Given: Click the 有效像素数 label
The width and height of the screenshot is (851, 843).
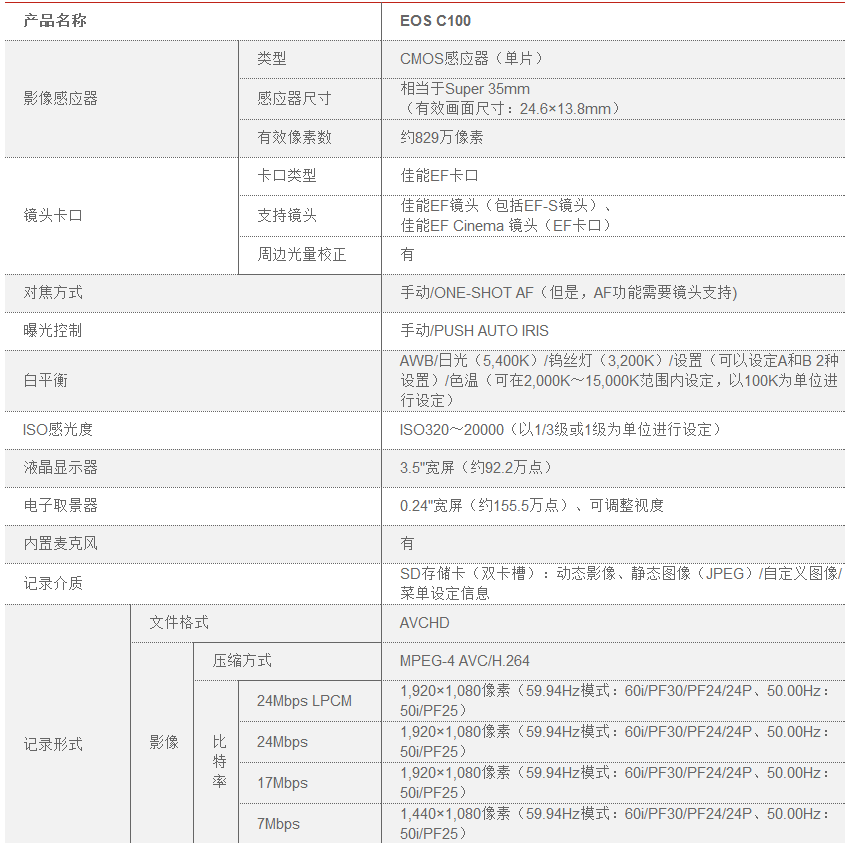Looking at the screenshot, I should point(294,137).
